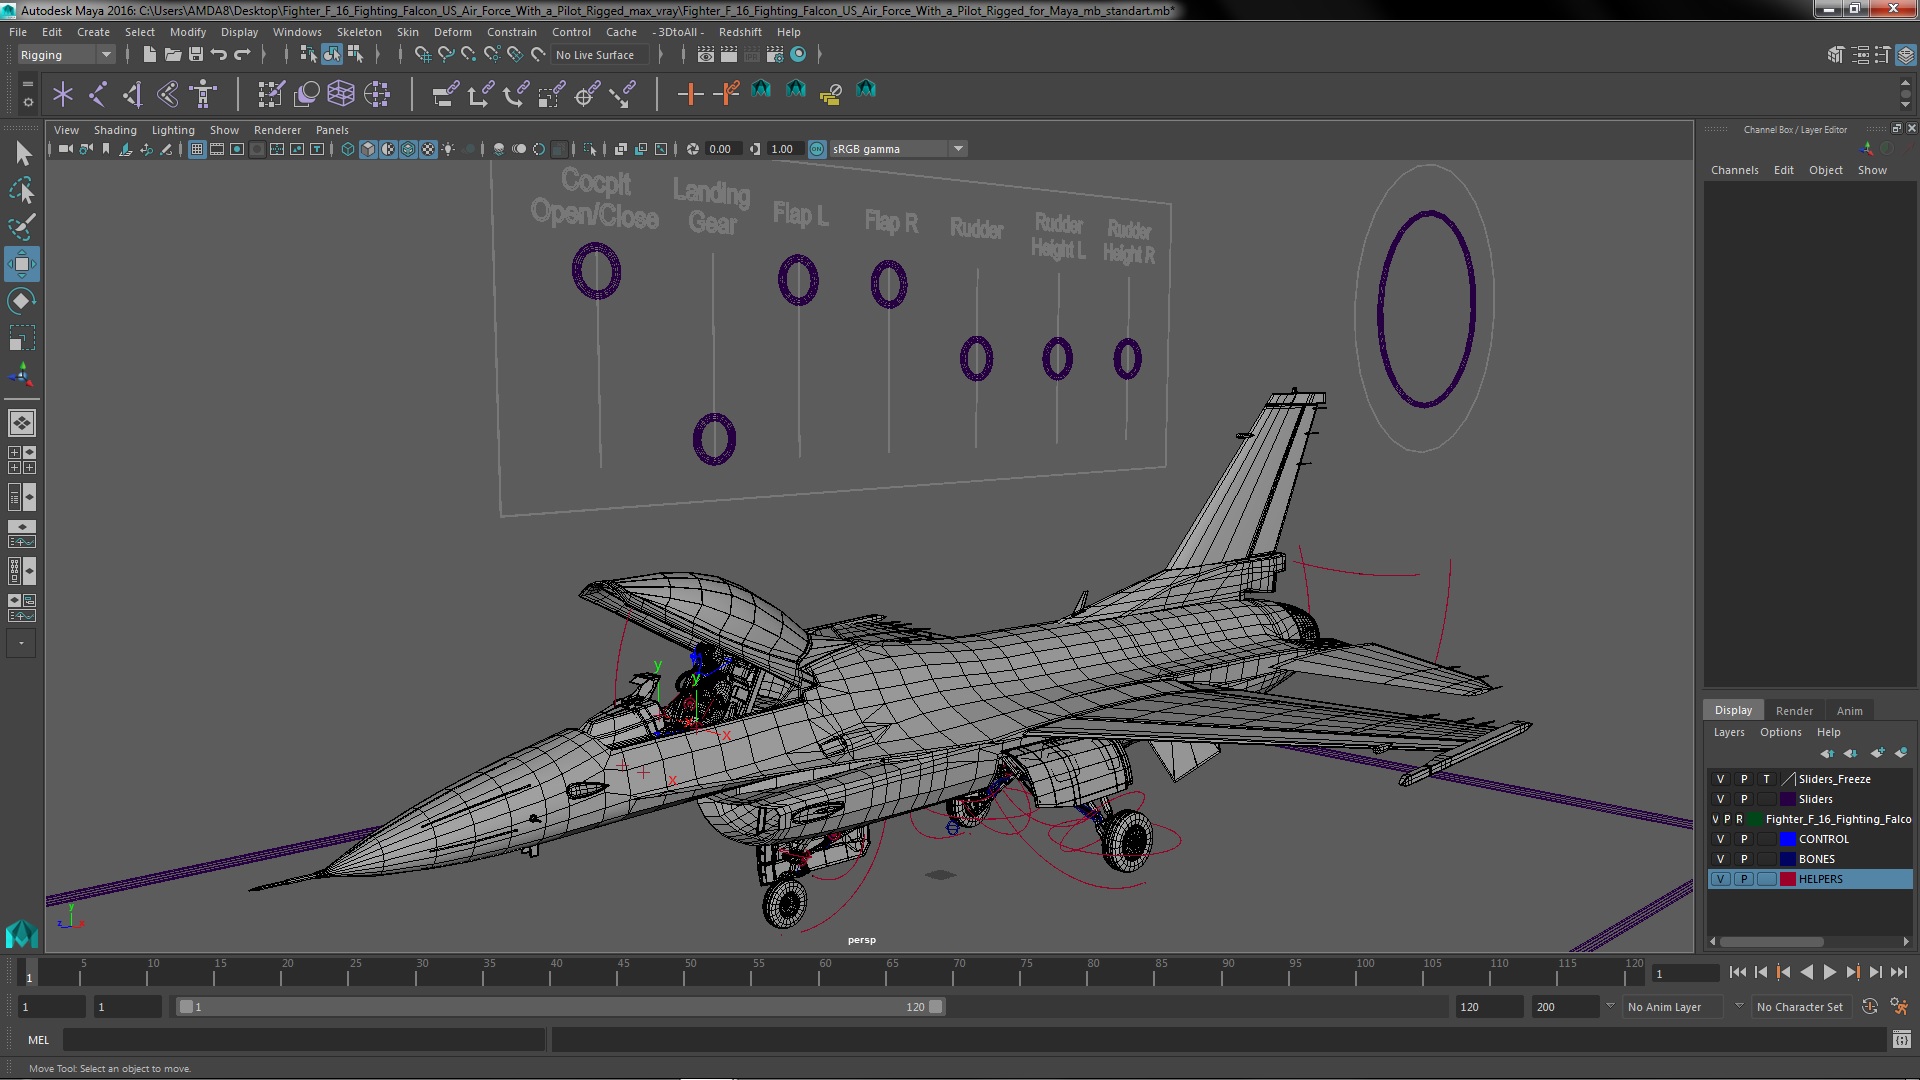The width and height of the screenshot is (1920, 1080).
Task: Play the animation forwards
Action: coord(1830,972)
